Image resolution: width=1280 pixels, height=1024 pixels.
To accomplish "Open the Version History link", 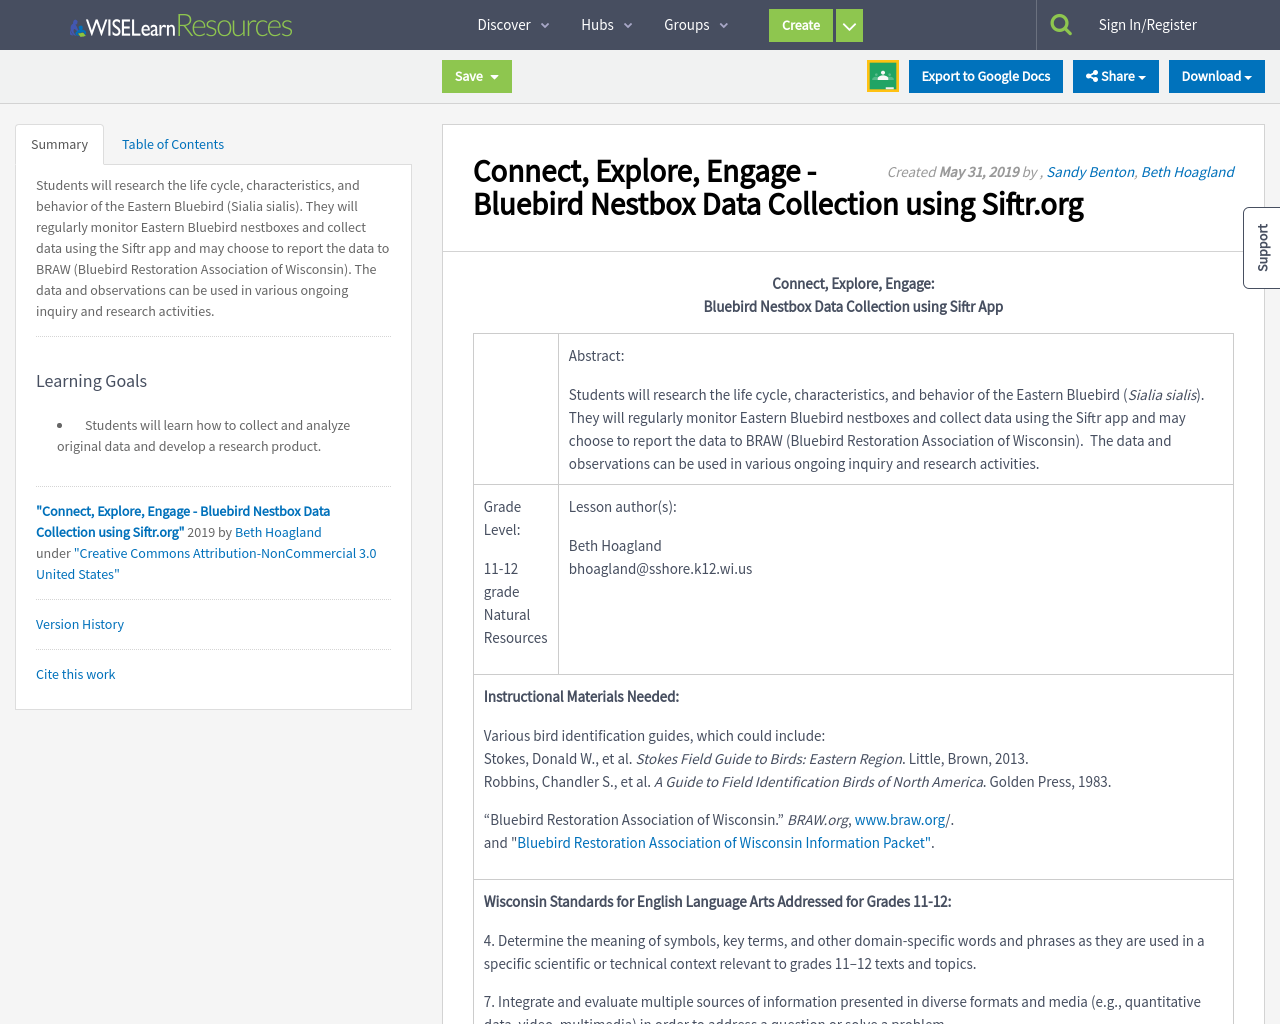I will coord(79,623).
